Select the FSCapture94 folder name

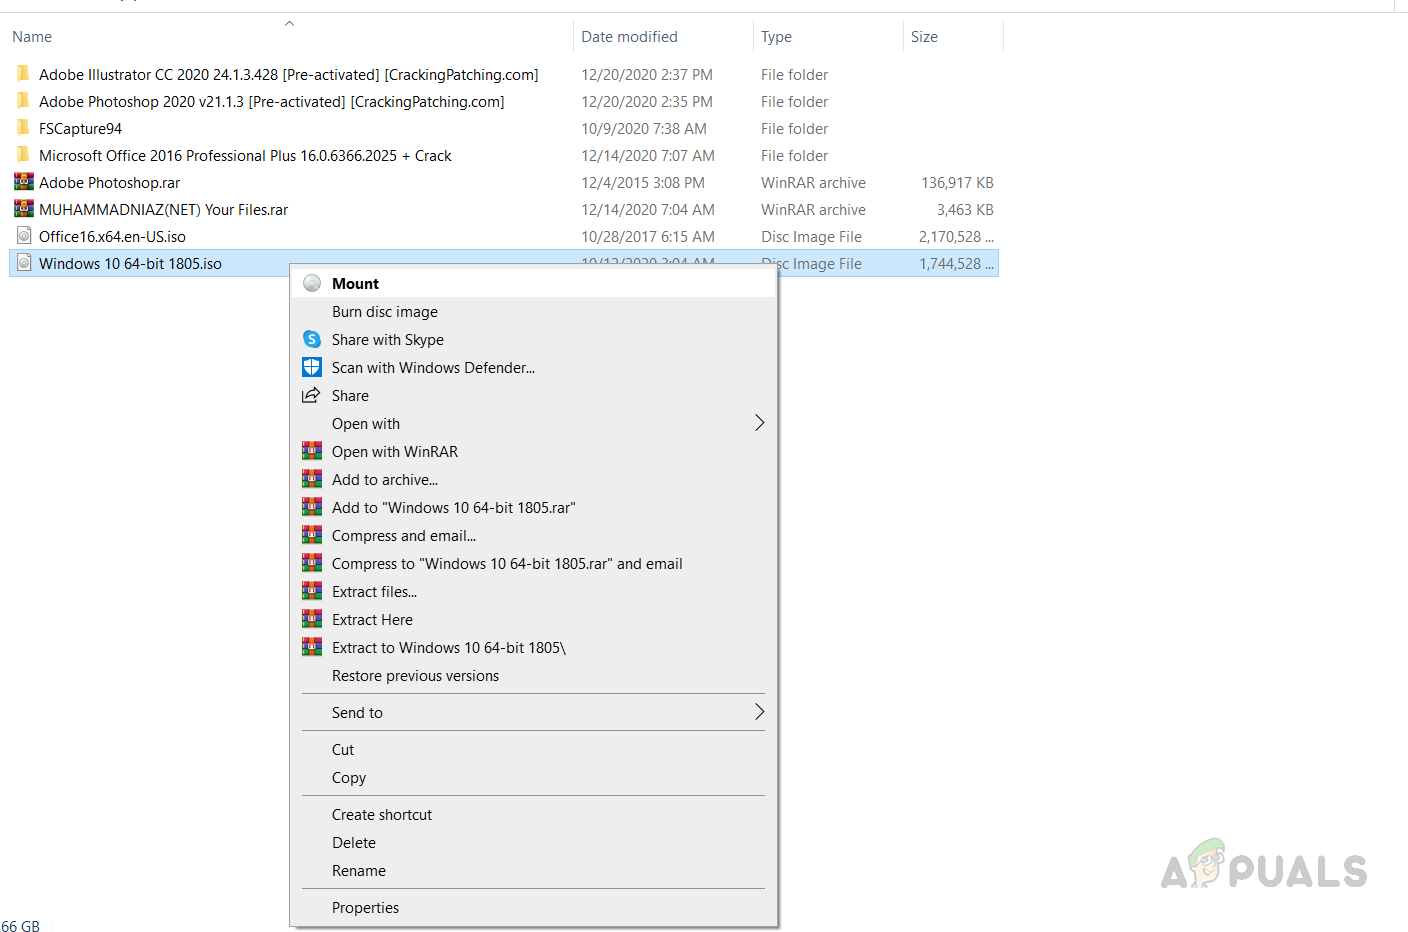coord(80,129)
